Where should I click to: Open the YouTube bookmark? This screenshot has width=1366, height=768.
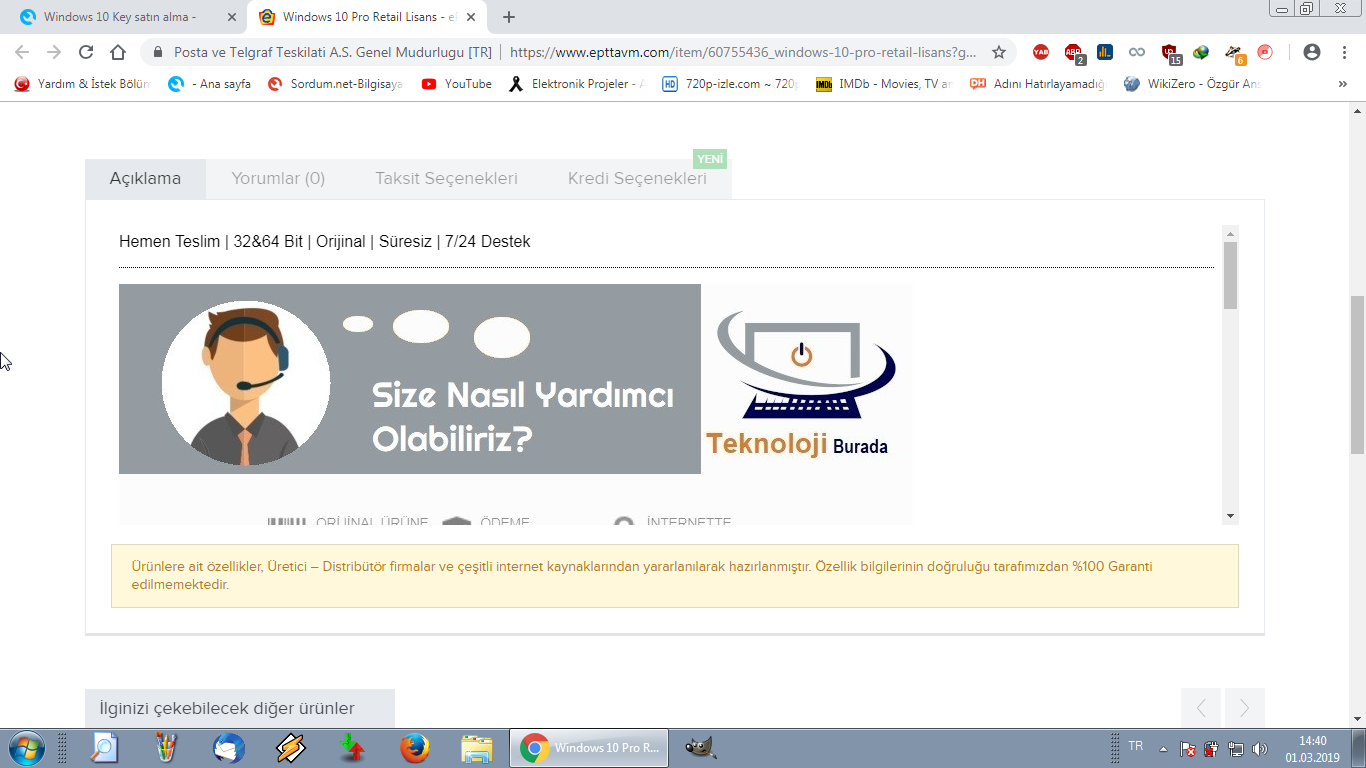point(457,84)
